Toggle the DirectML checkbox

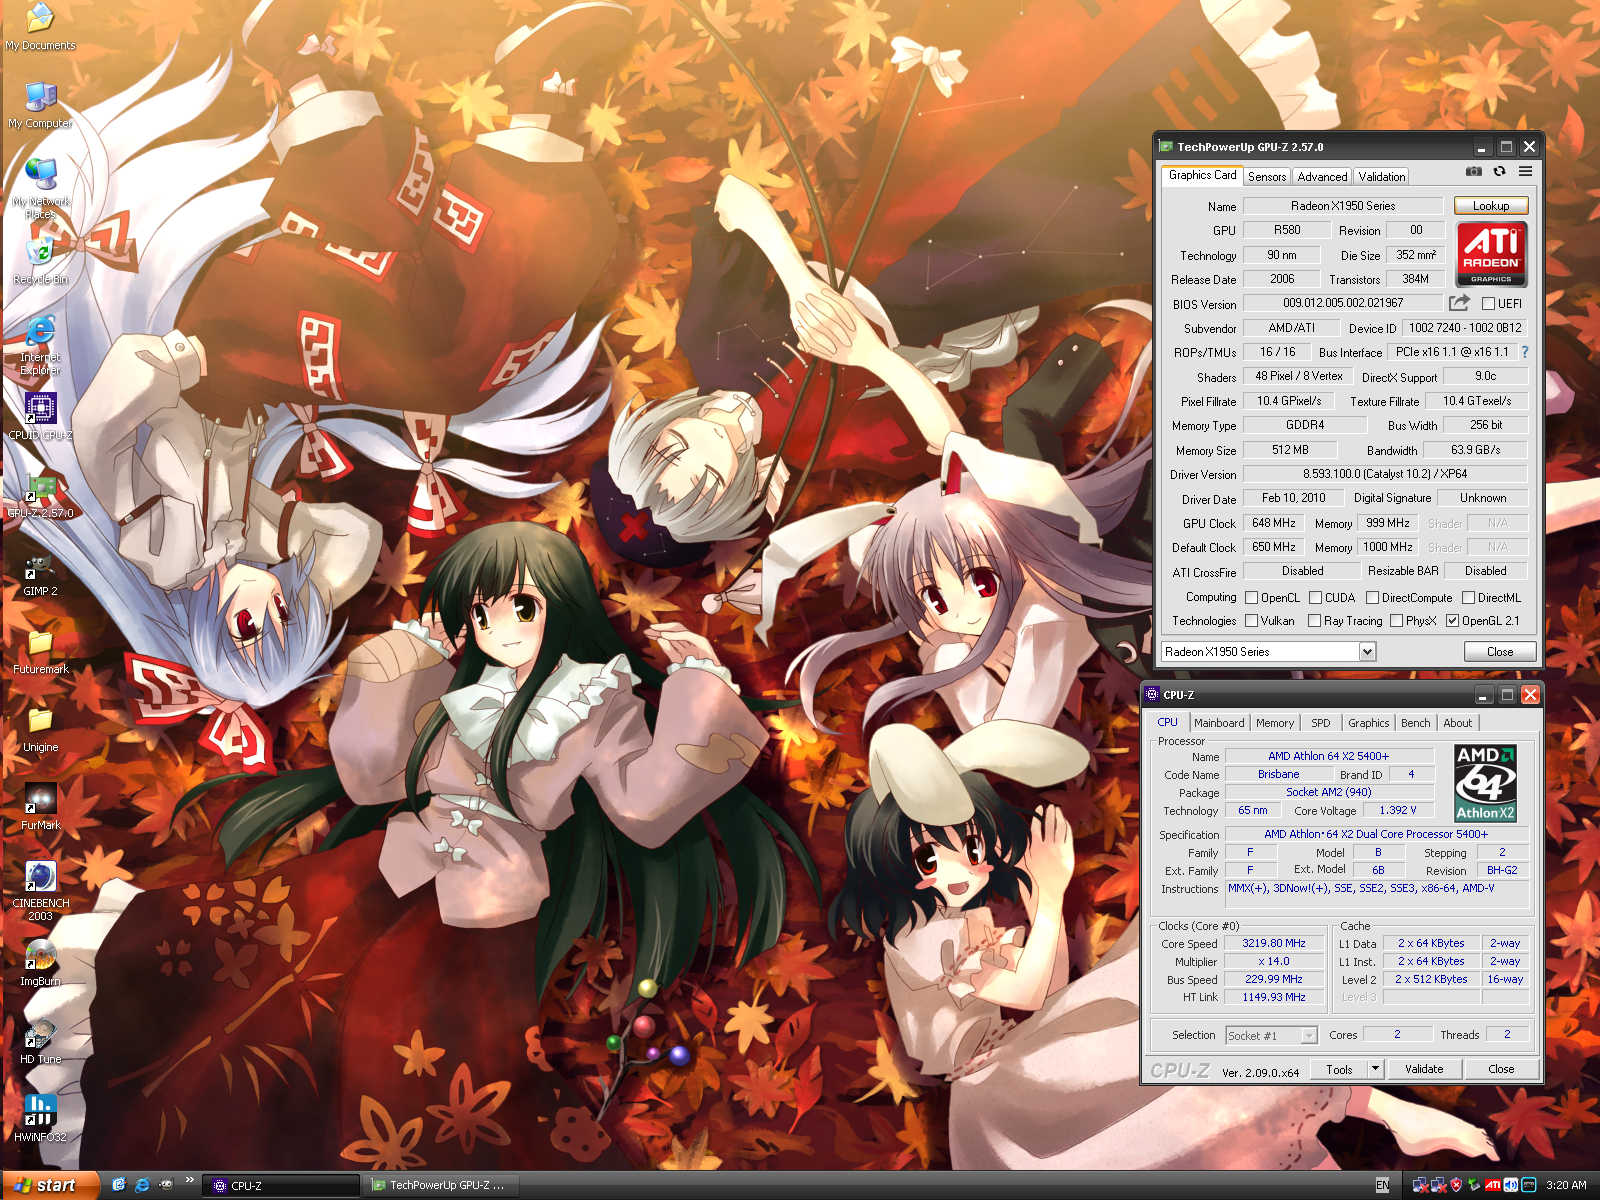click(x=1468, y=598)
